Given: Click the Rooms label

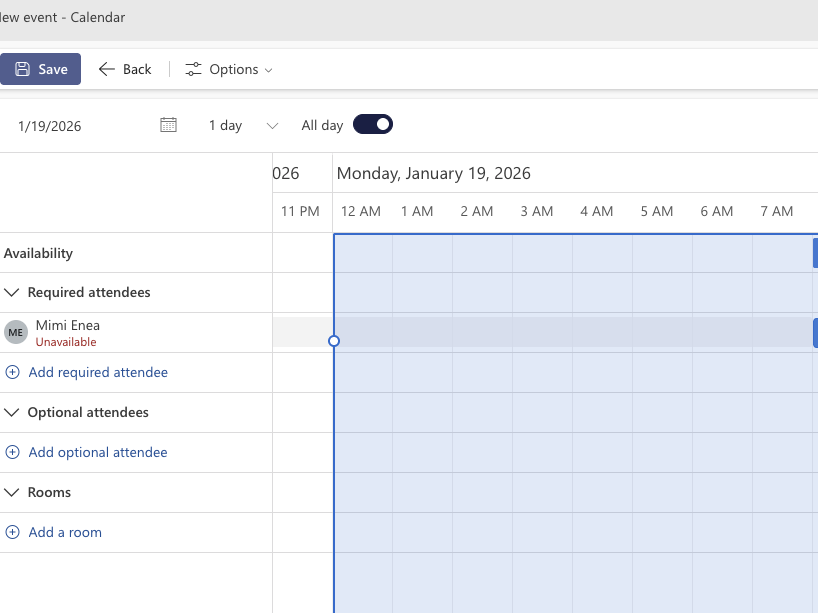Looking at the screenshot, I should [49, 492].
